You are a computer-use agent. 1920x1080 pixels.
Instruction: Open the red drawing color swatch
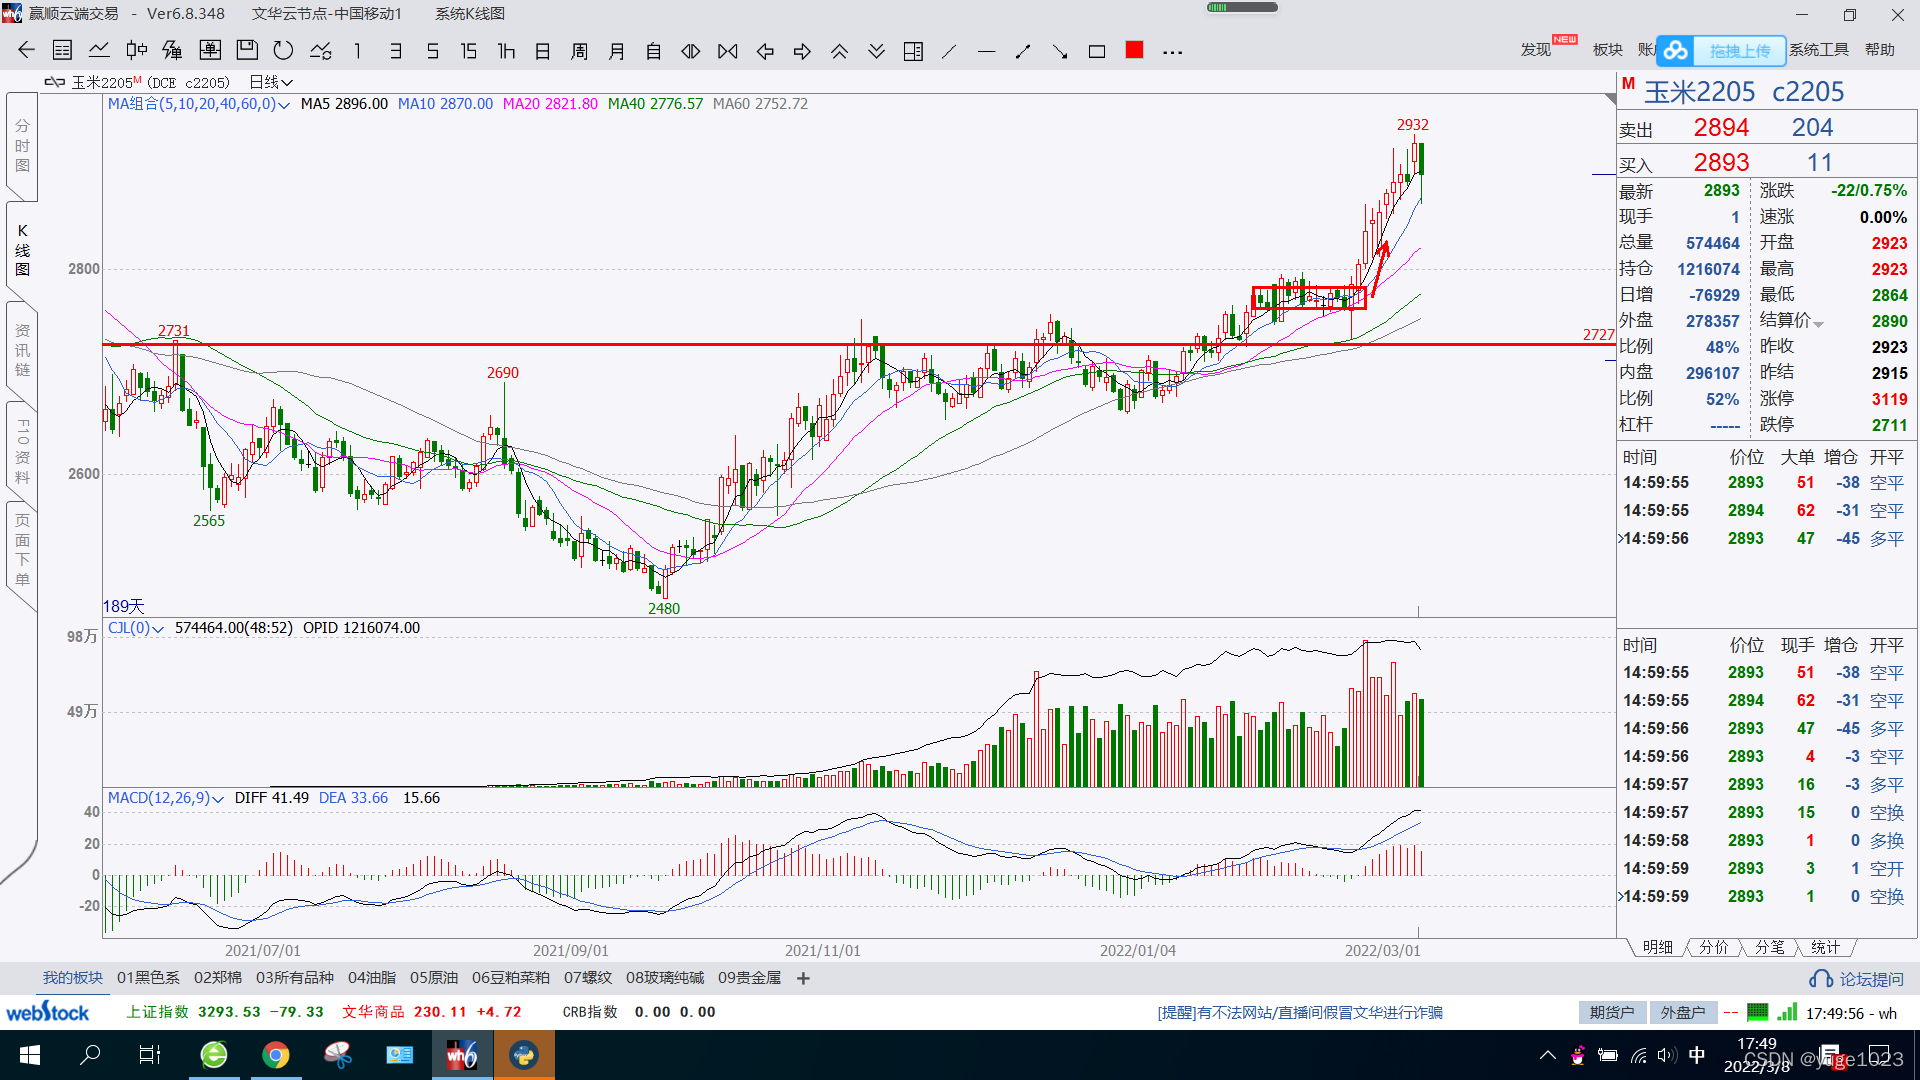[x=1134, y=50]
